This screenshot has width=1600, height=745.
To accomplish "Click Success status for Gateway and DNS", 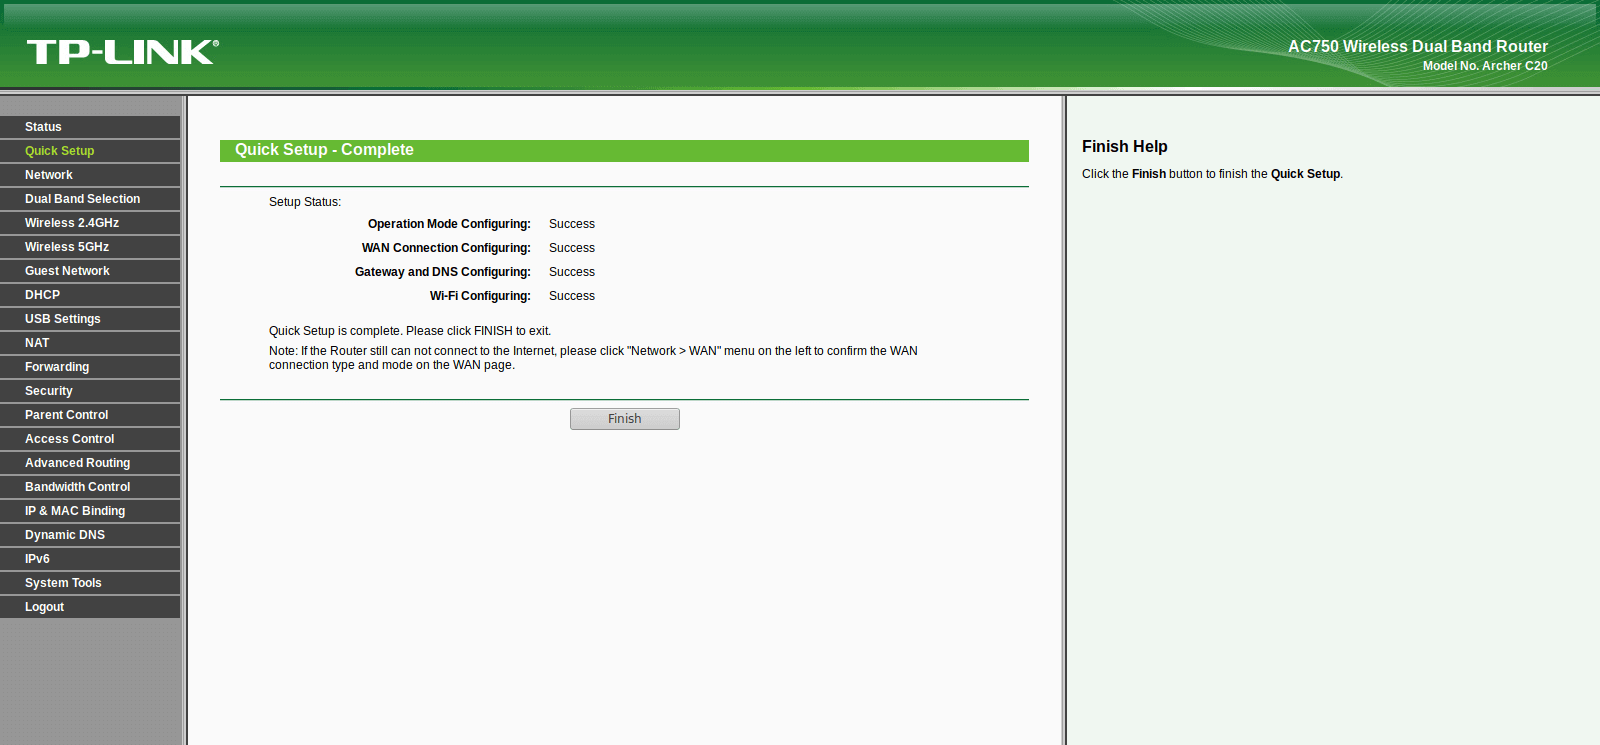I will 572,272.
